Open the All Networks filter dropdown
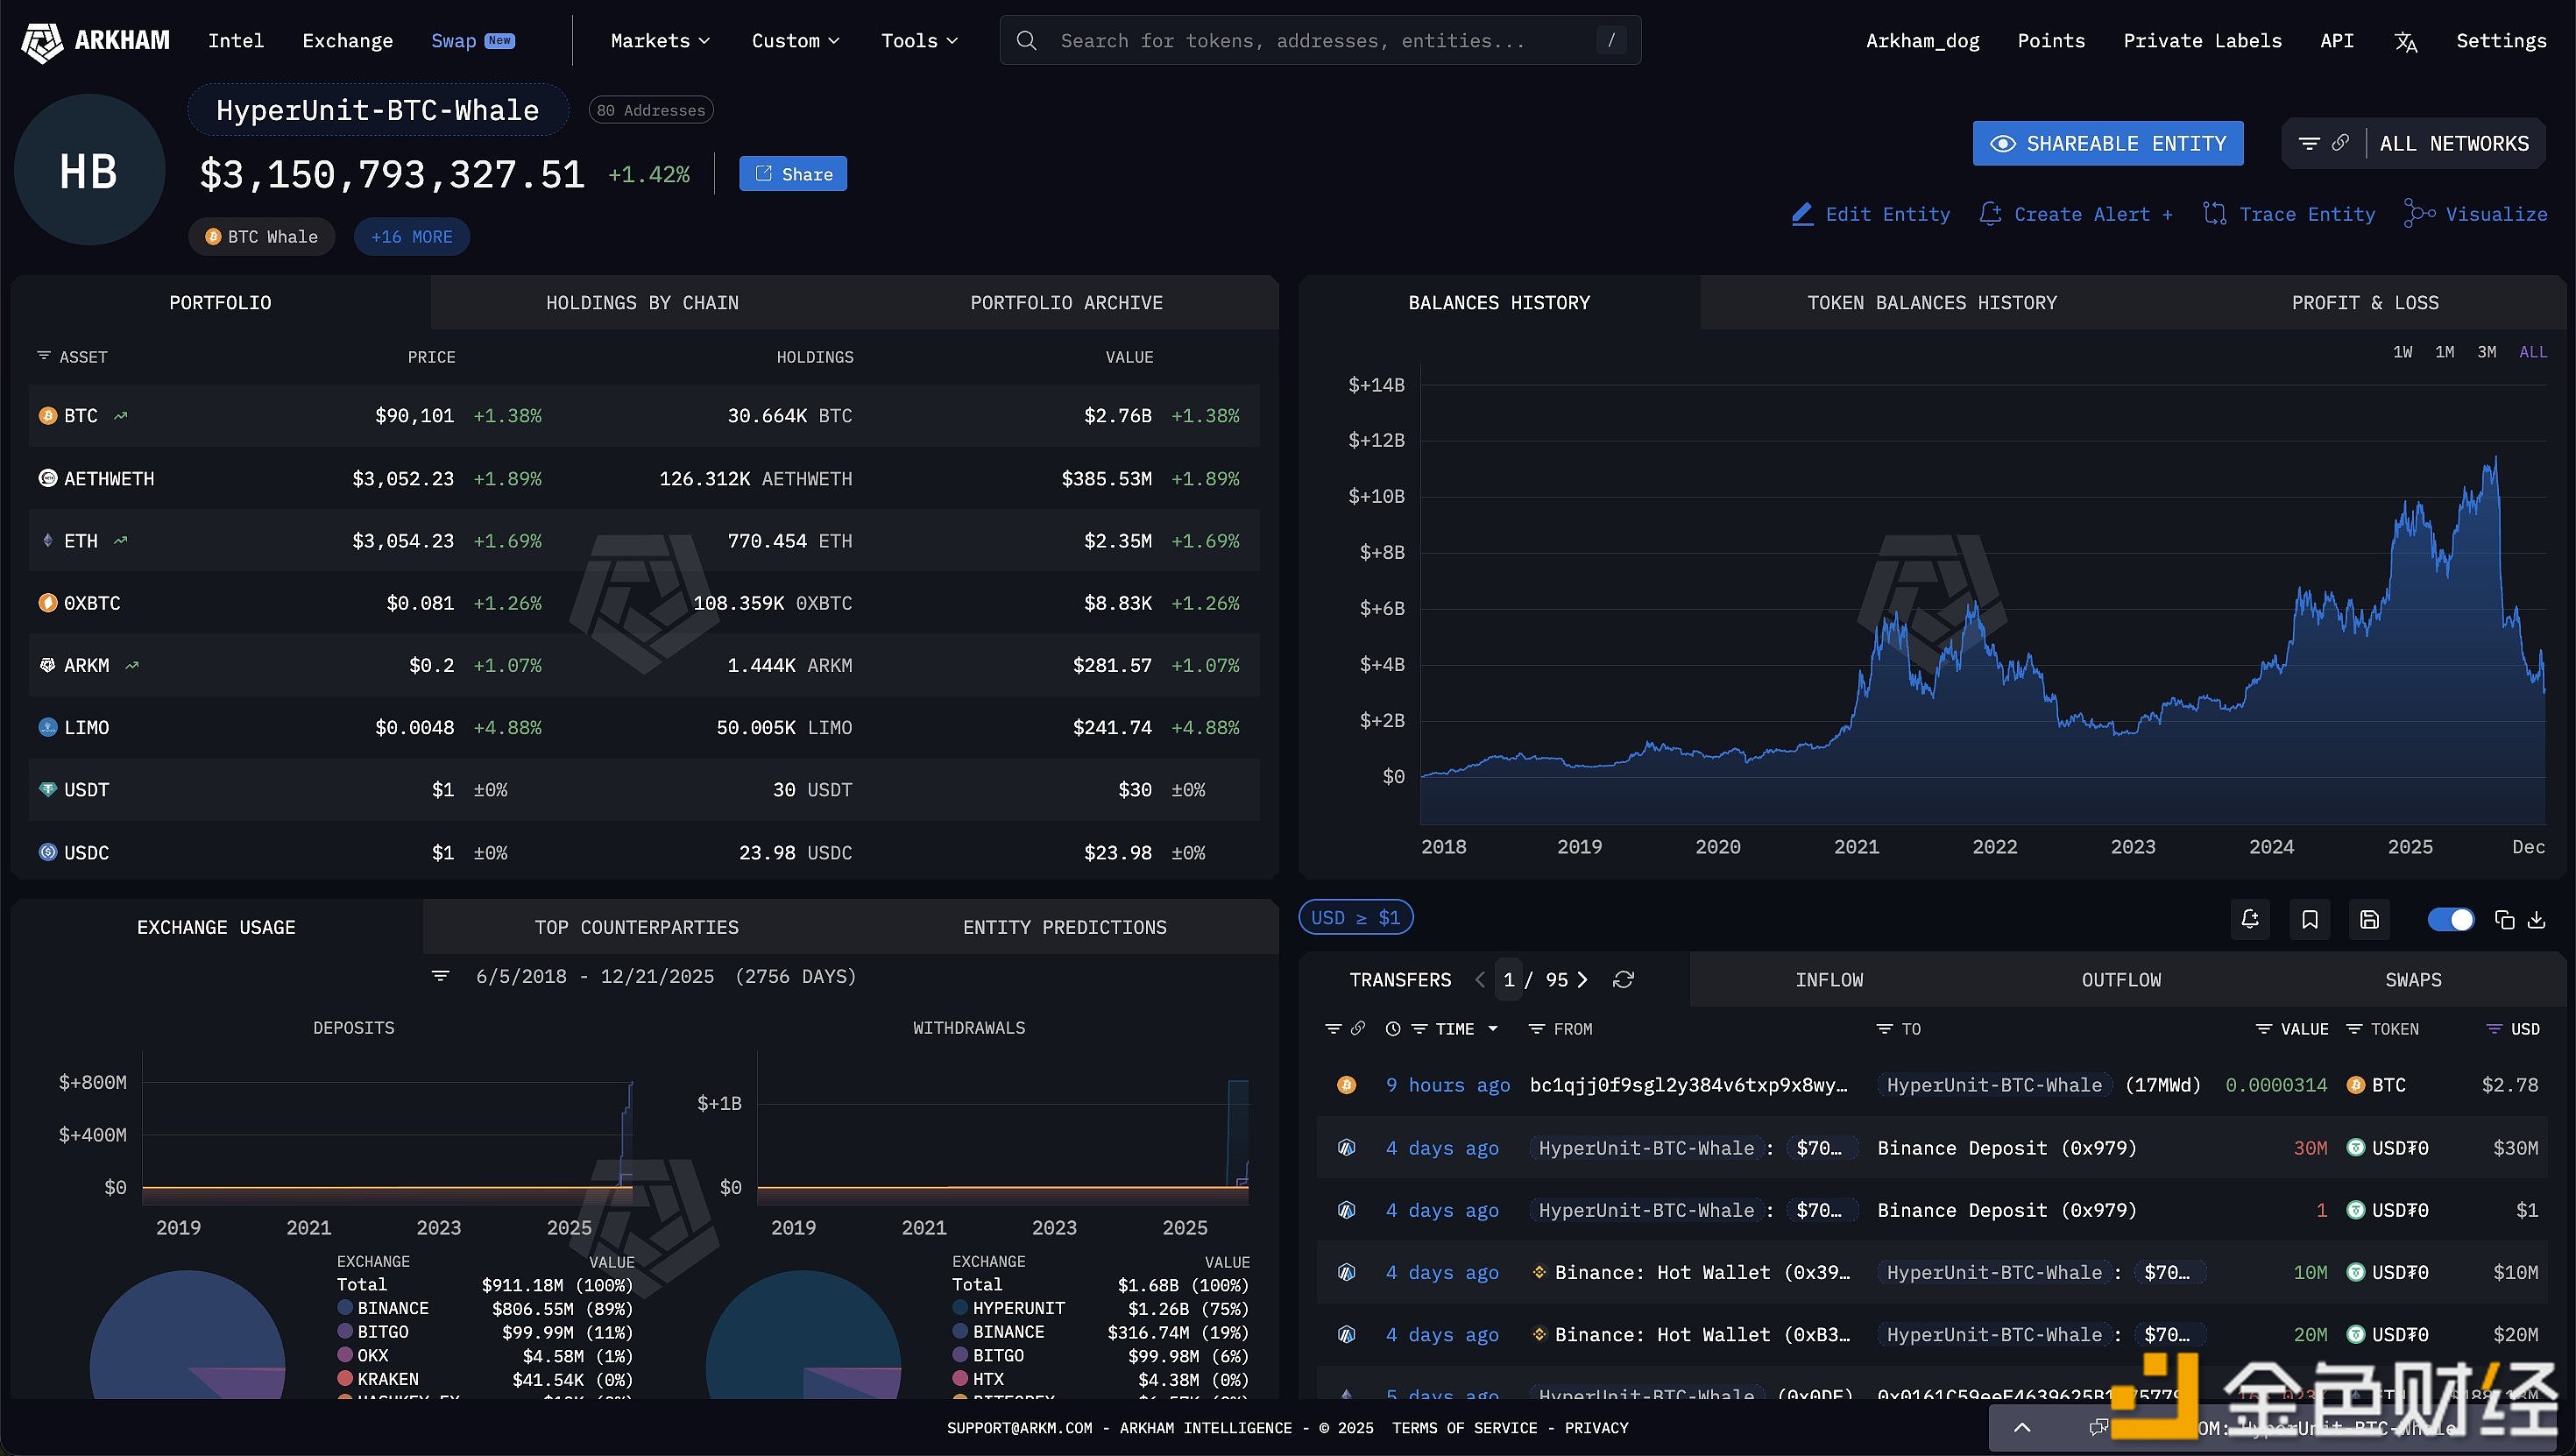This screenshot has height=1456, width=2576. [x=2453, y=144]
